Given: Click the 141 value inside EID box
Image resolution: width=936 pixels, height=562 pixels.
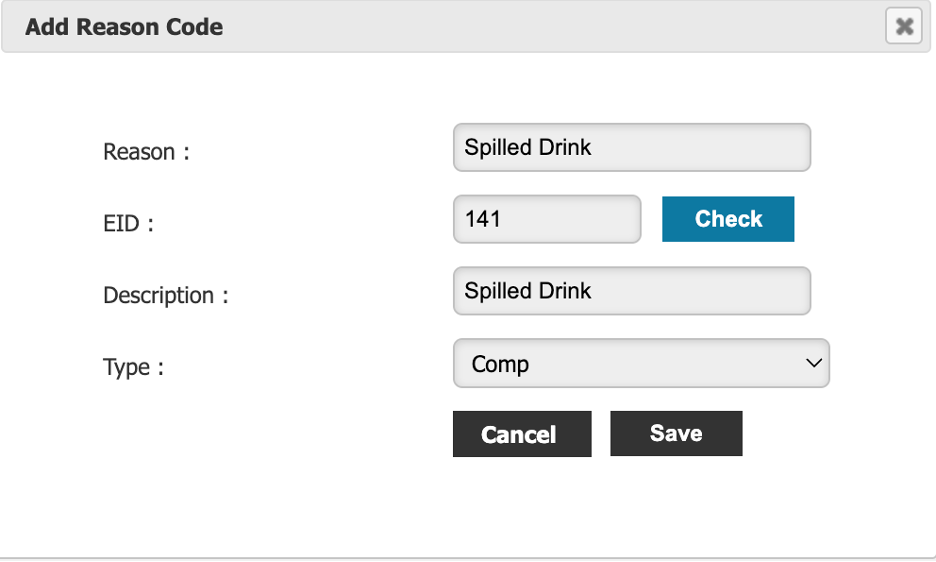Looking at the screenshot, I should pyautogui.click(x=482, y=219).
